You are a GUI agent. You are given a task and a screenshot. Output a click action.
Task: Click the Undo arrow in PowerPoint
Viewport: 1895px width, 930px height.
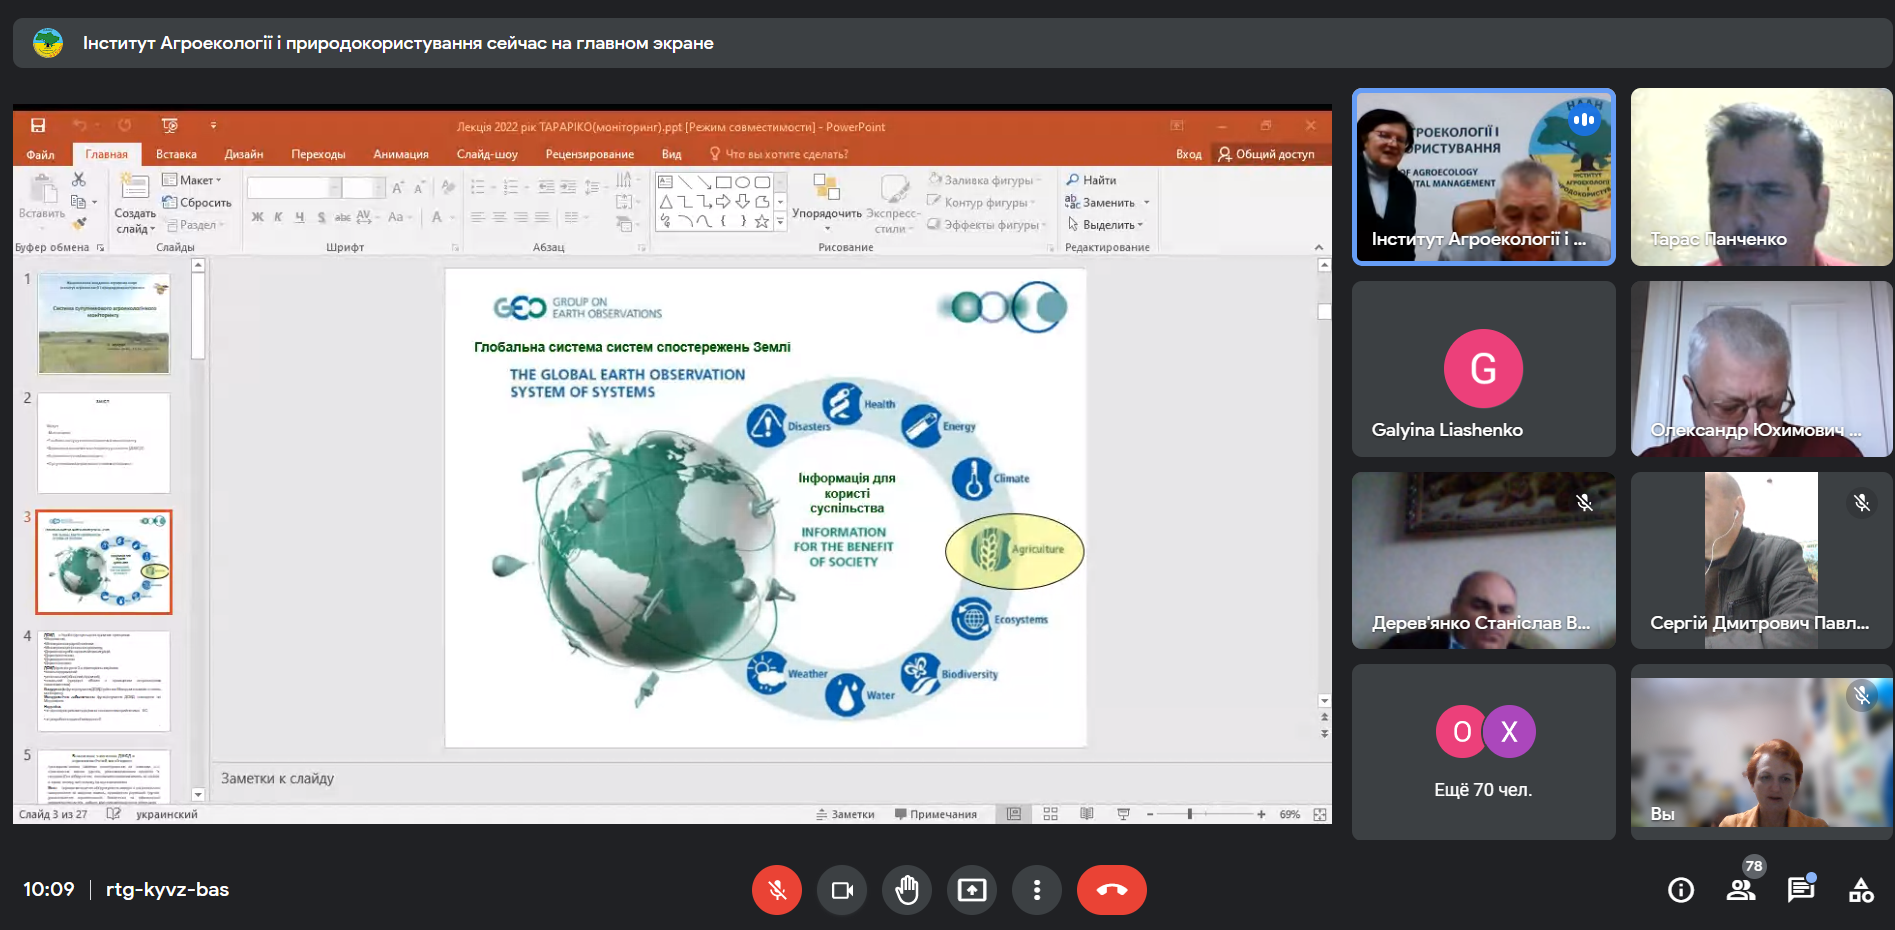(x=80, y=125)
